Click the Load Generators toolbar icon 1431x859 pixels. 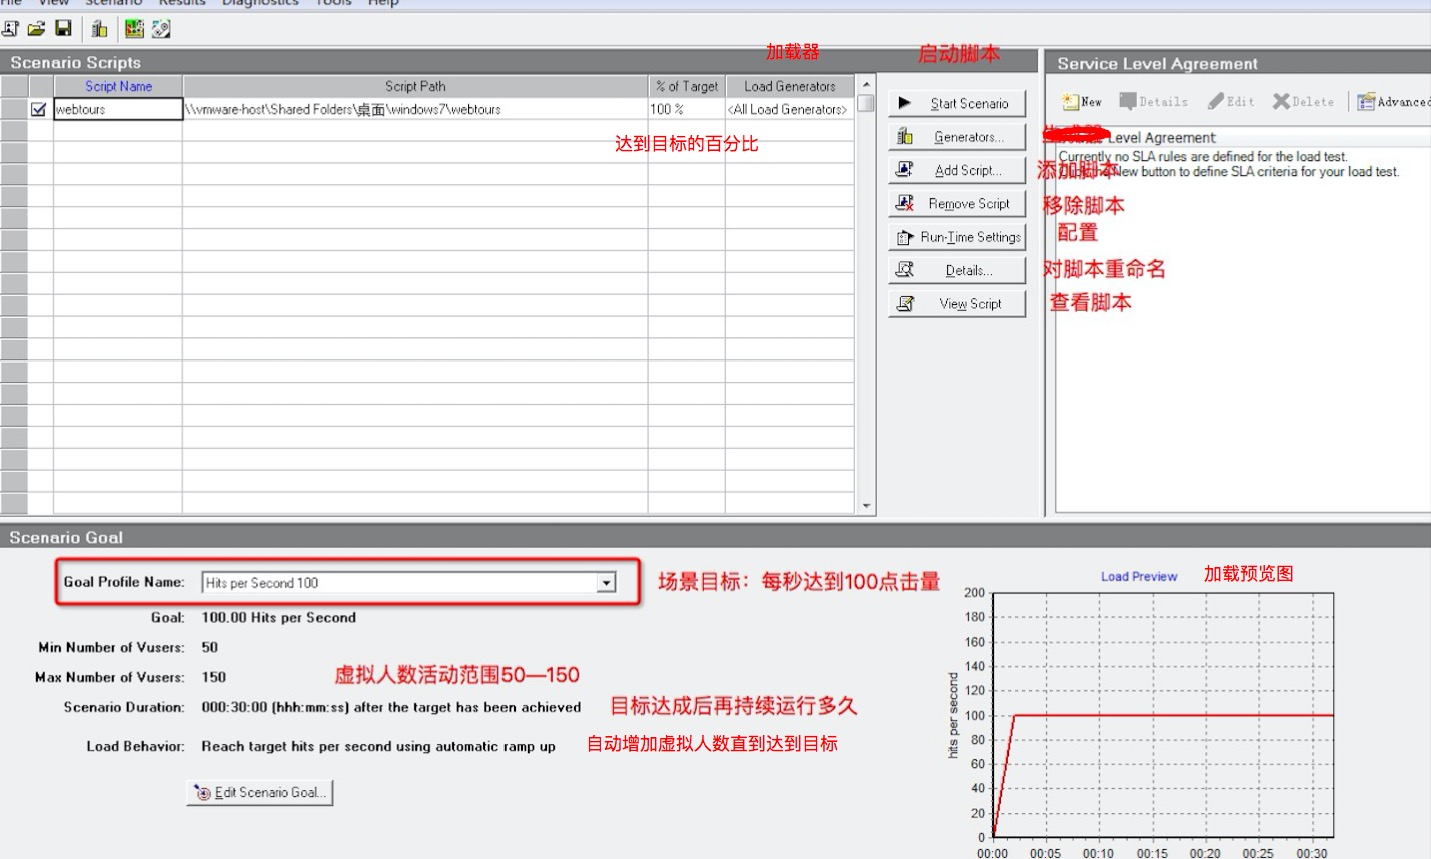pos(99,29)
